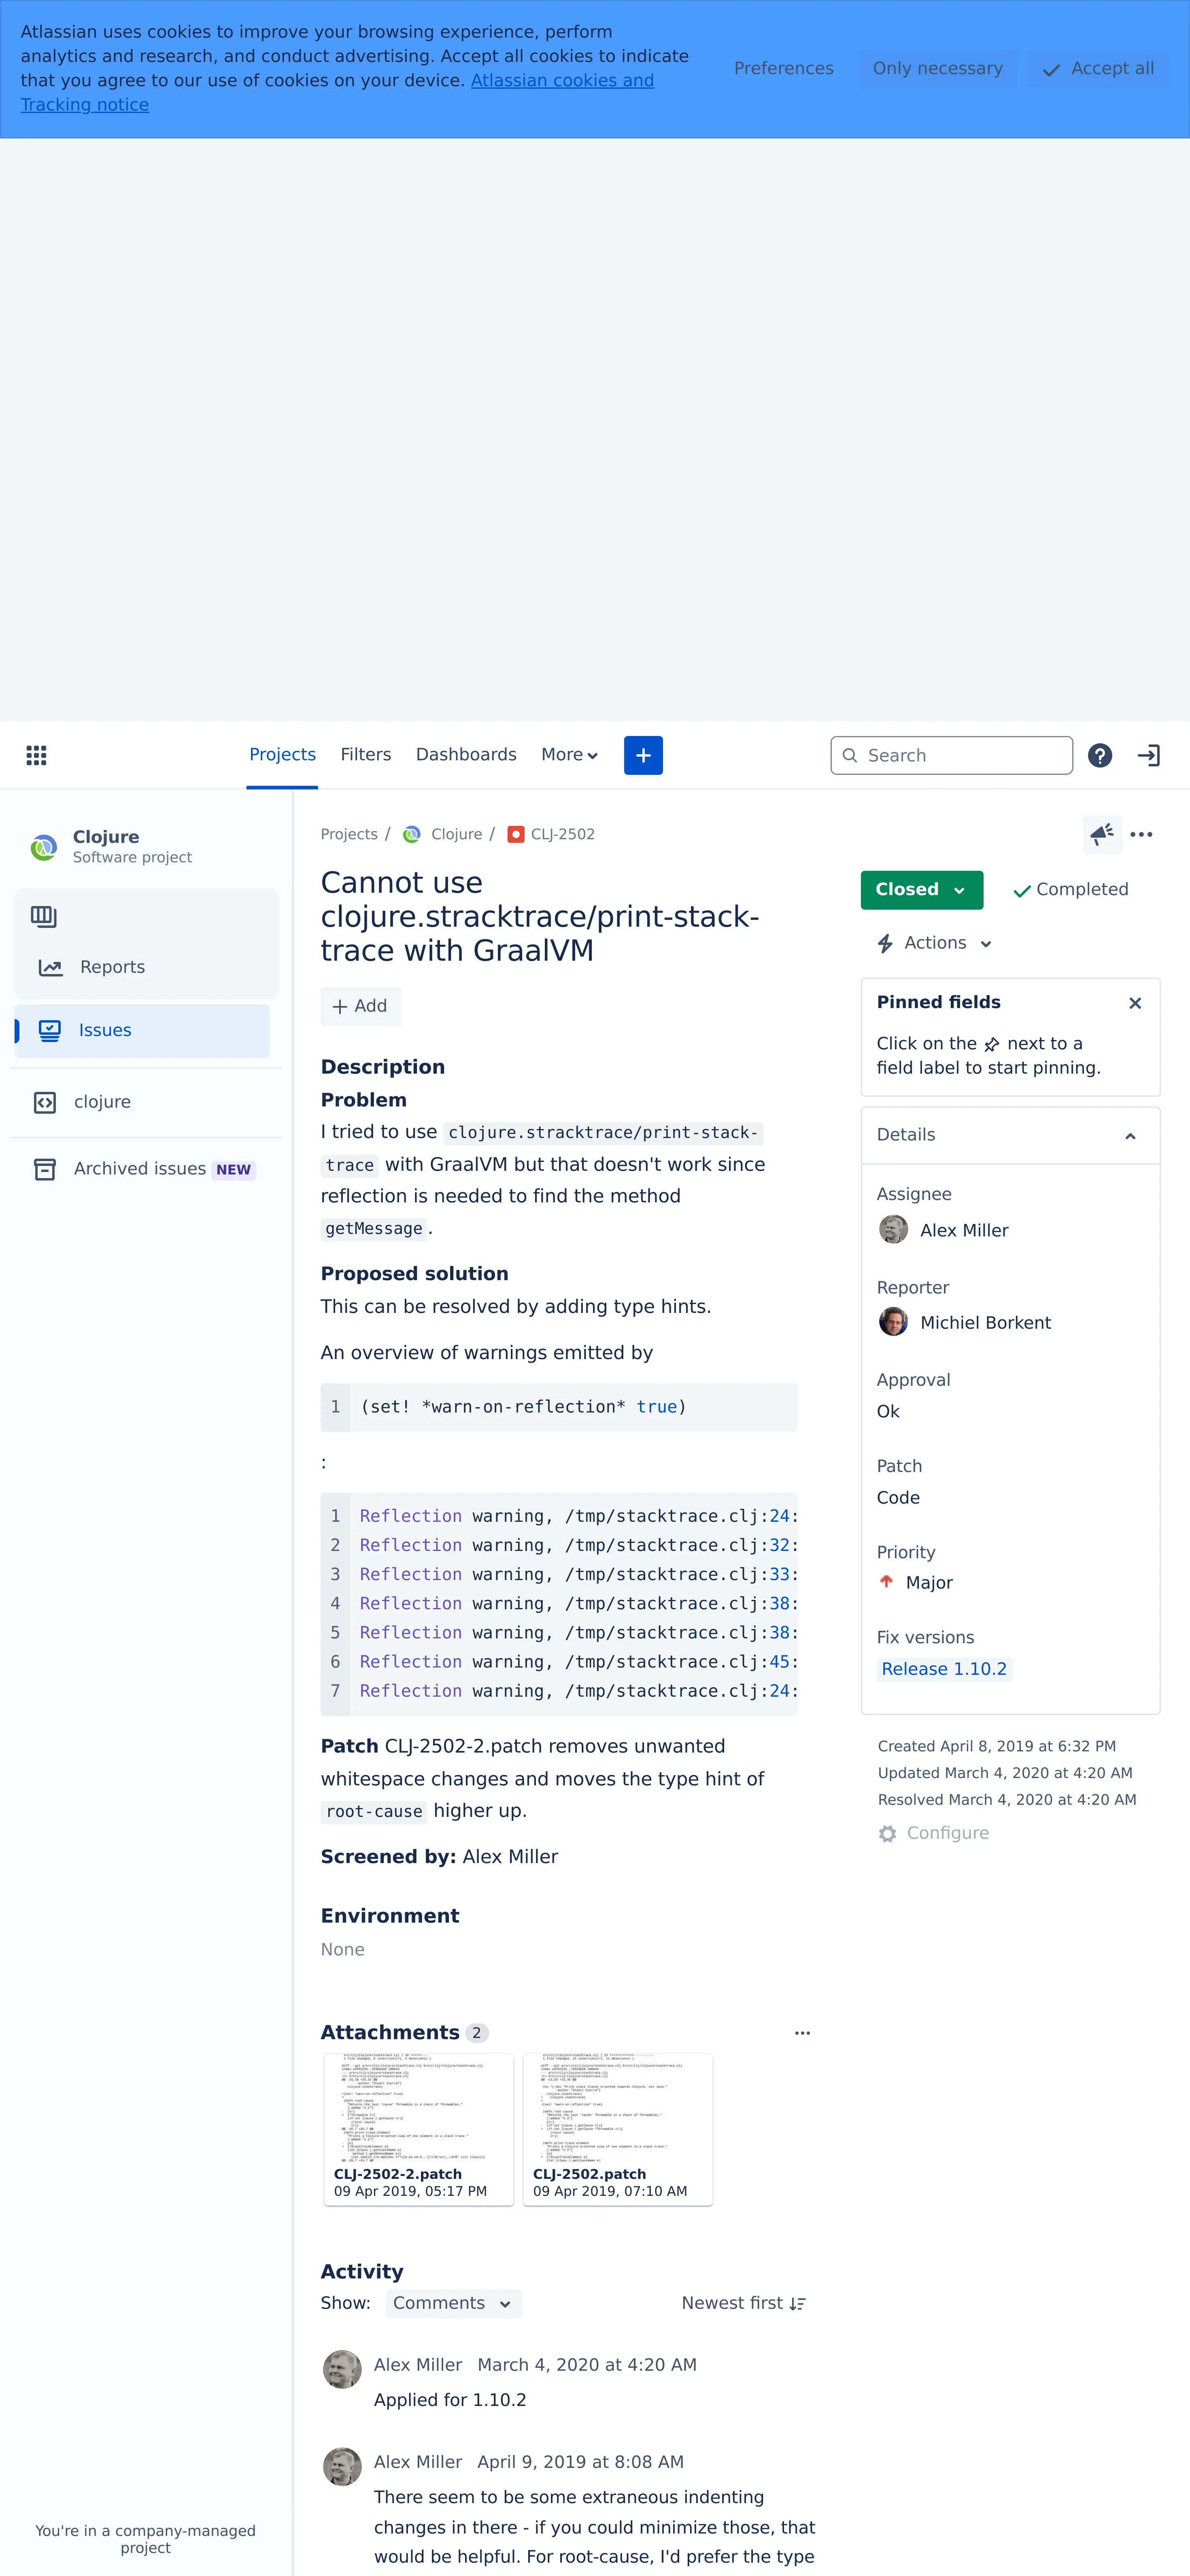Click the clojure code icon in sidebar

(x=45, y=1102)
